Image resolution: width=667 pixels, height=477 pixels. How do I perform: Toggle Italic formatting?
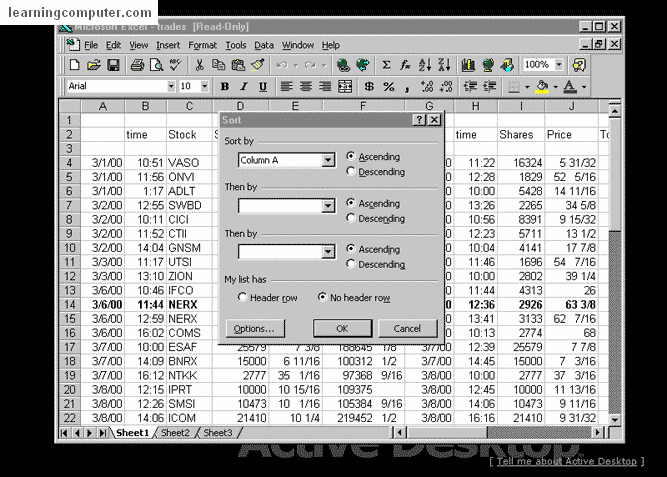click(x=244, y=87)
